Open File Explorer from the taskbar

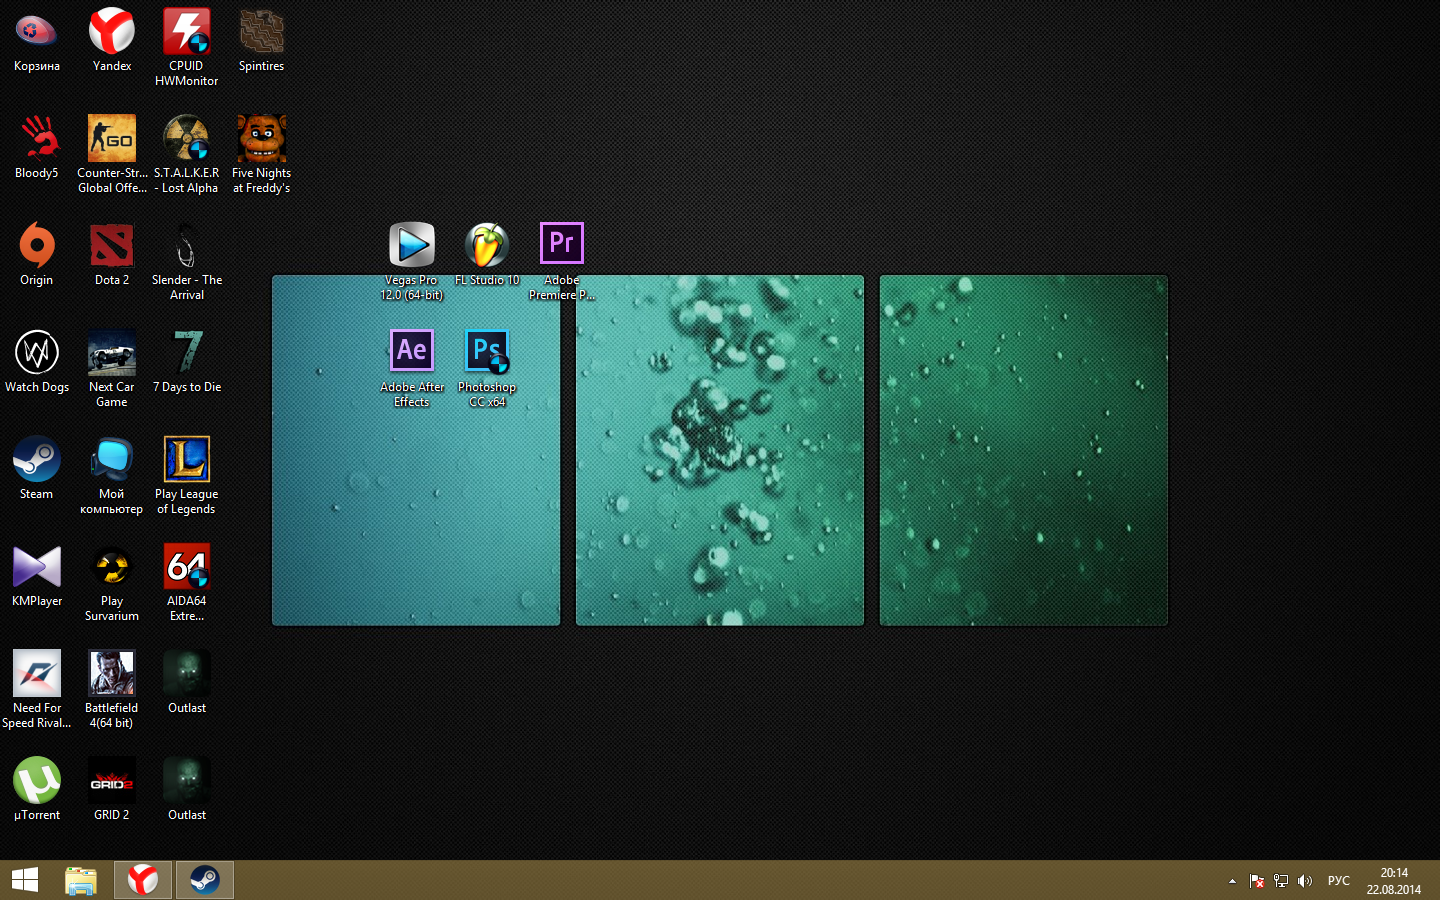coord(81,880)
